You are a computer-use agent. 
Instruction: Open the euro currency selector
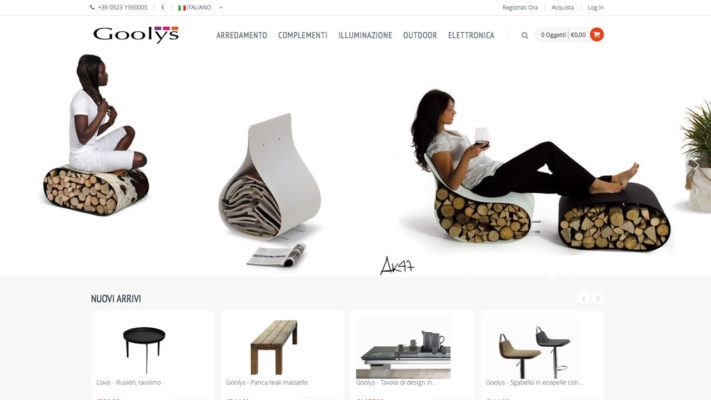click(163, 8)
